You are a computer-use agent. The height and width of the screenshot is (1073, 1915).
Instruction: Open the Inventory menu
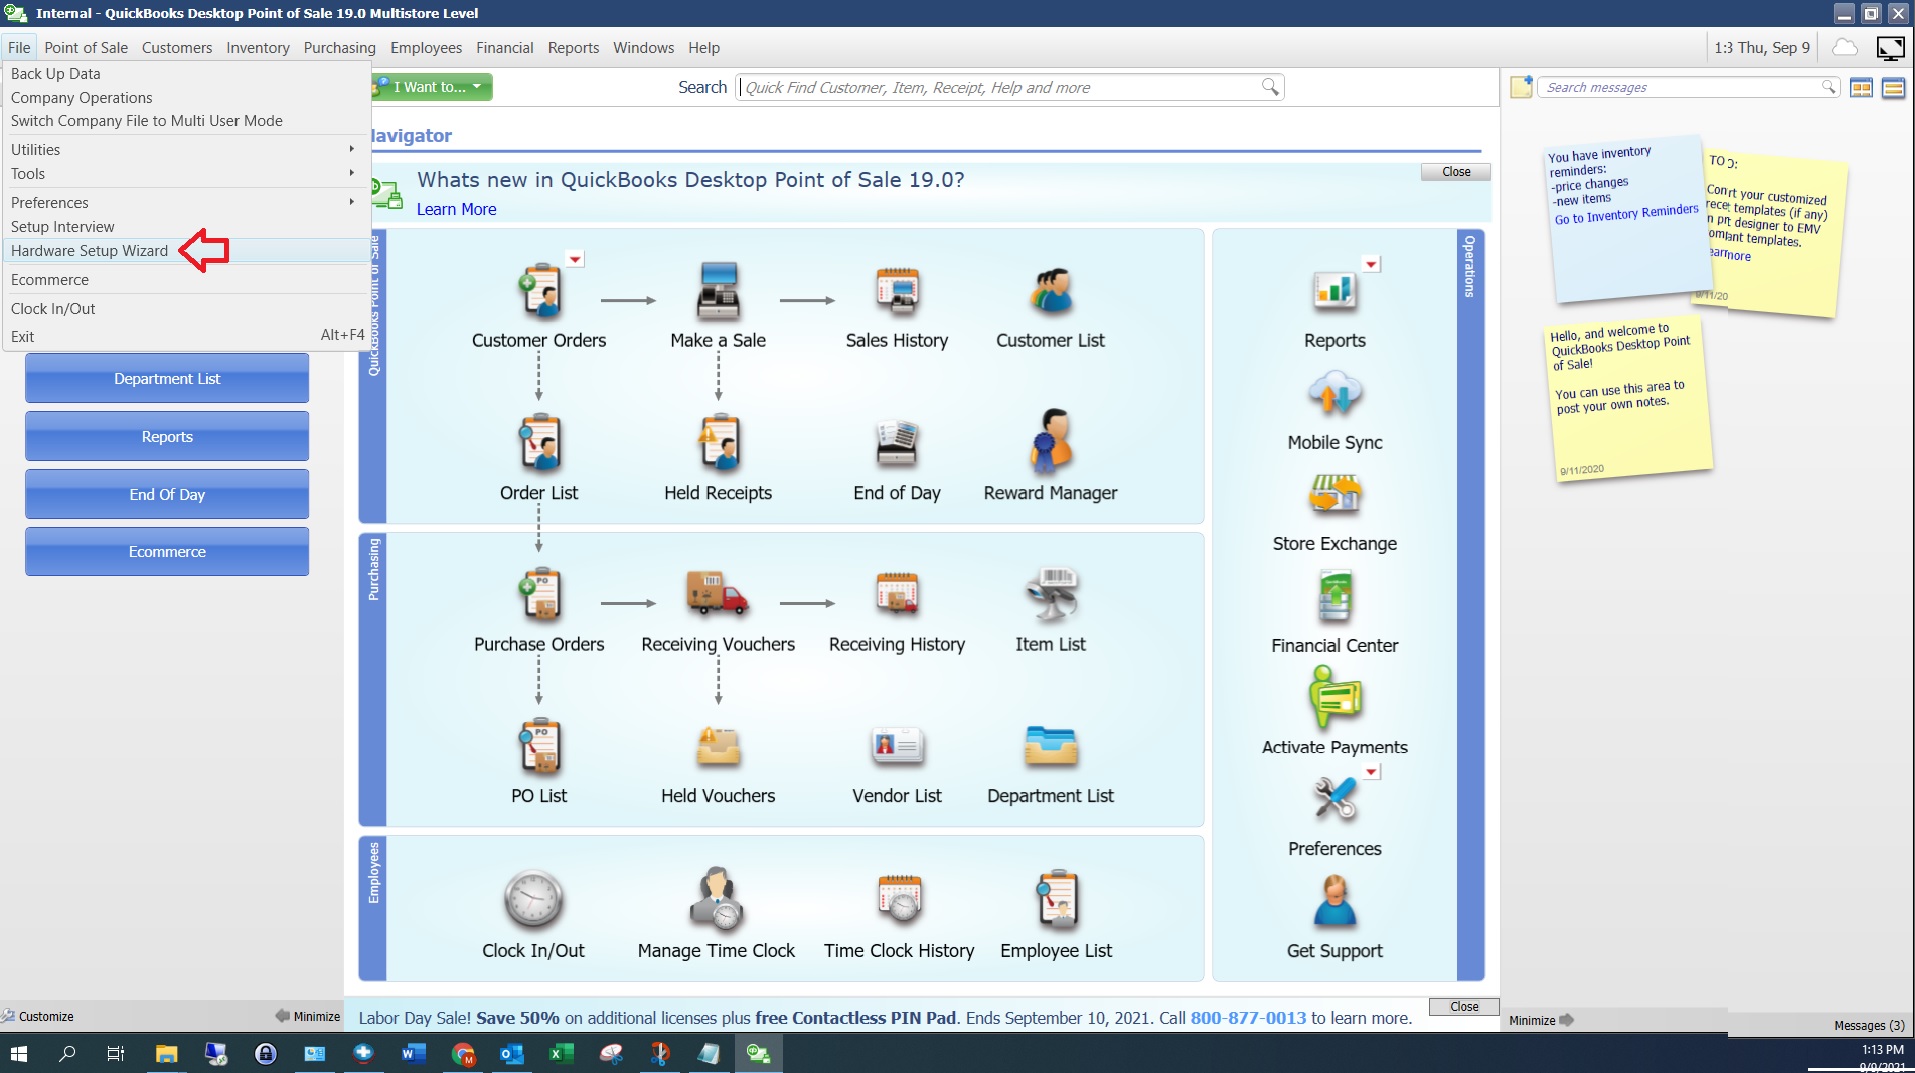click(258, 47)
